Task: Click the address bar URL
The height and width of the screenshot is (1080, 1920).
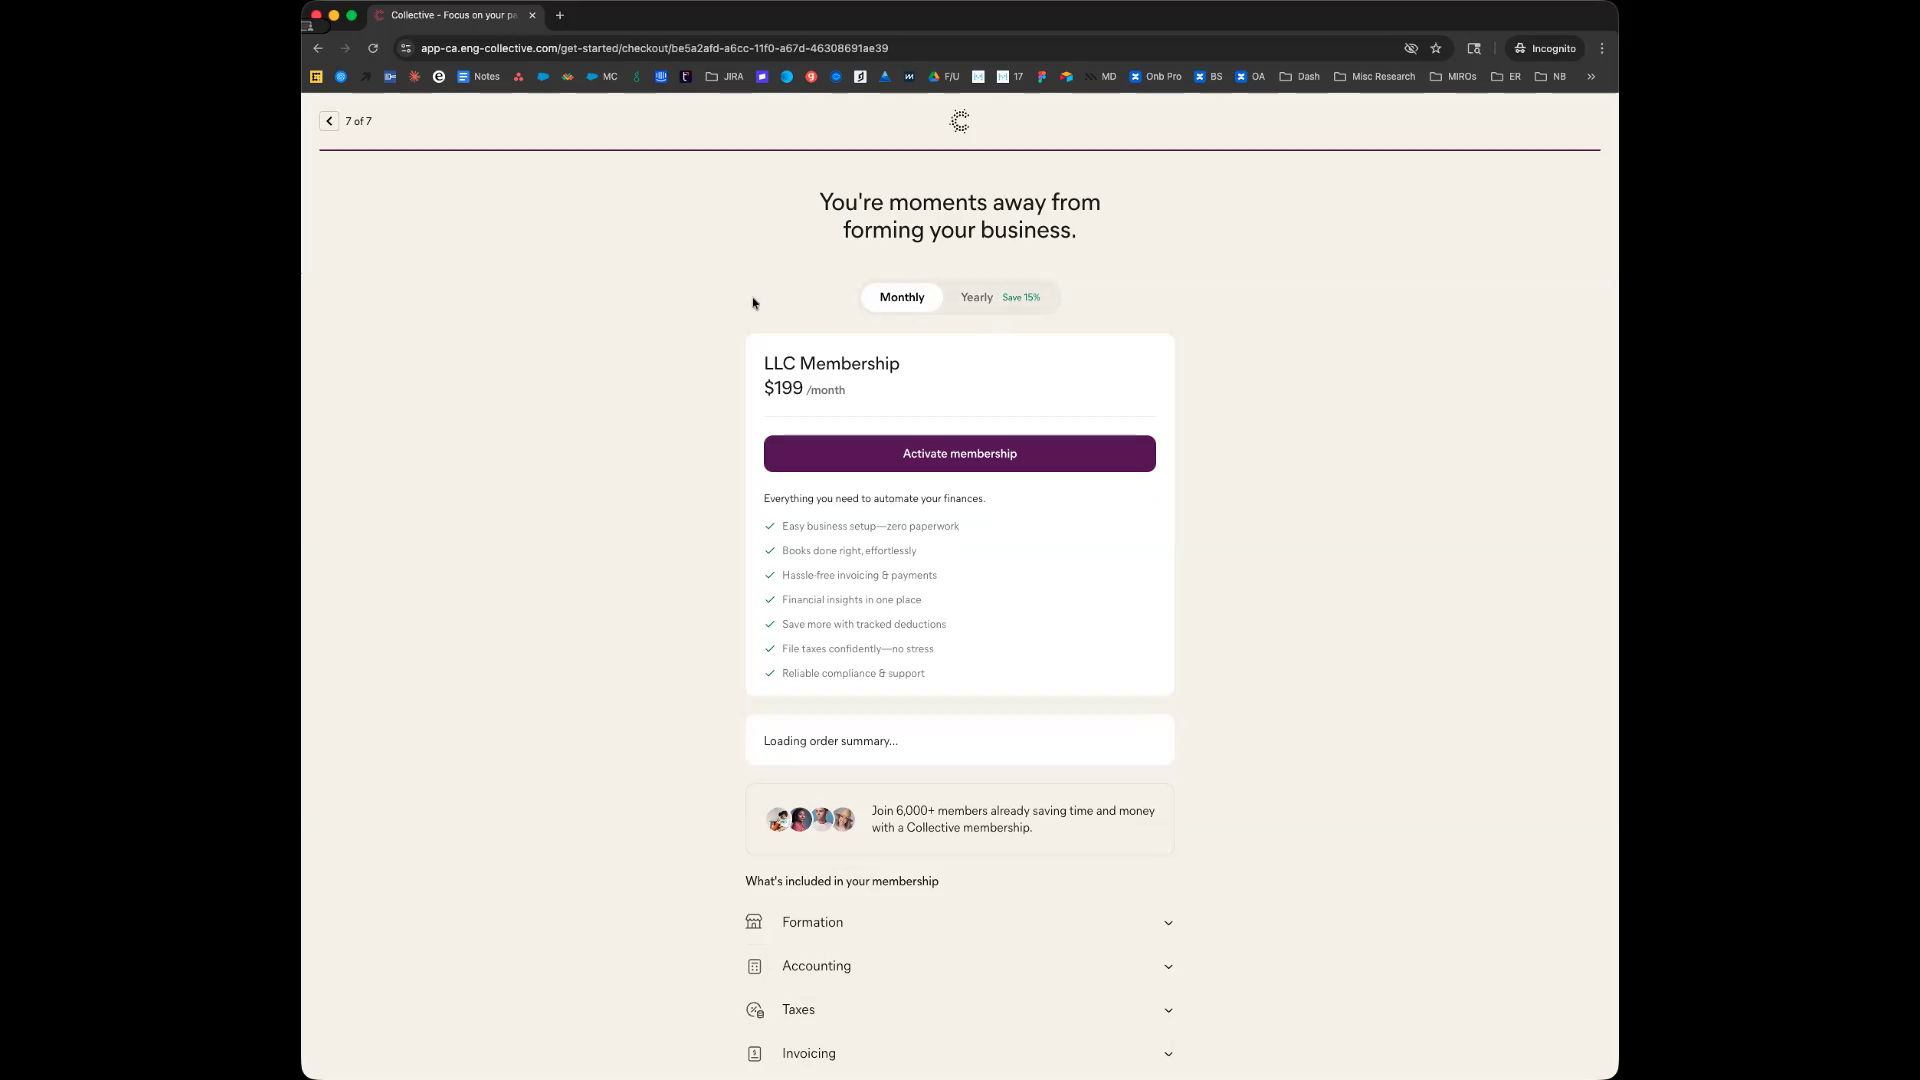Action: click(x=654, y=48)
